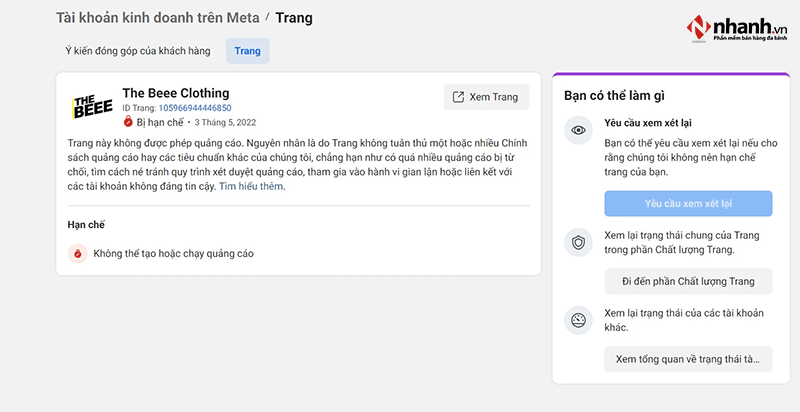Click the shield icon for Chất lượng Trang
This screenshot has width=800, height=412.
point(578,243)
